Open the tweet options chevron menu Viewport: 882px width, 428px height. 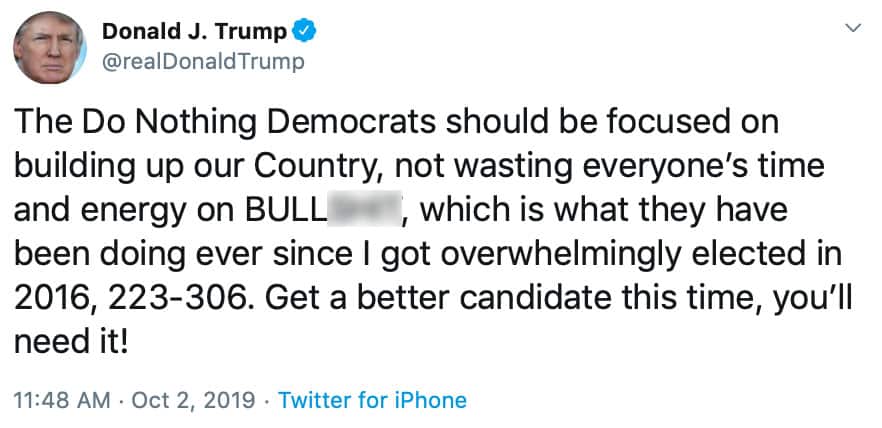pos(853,29)
